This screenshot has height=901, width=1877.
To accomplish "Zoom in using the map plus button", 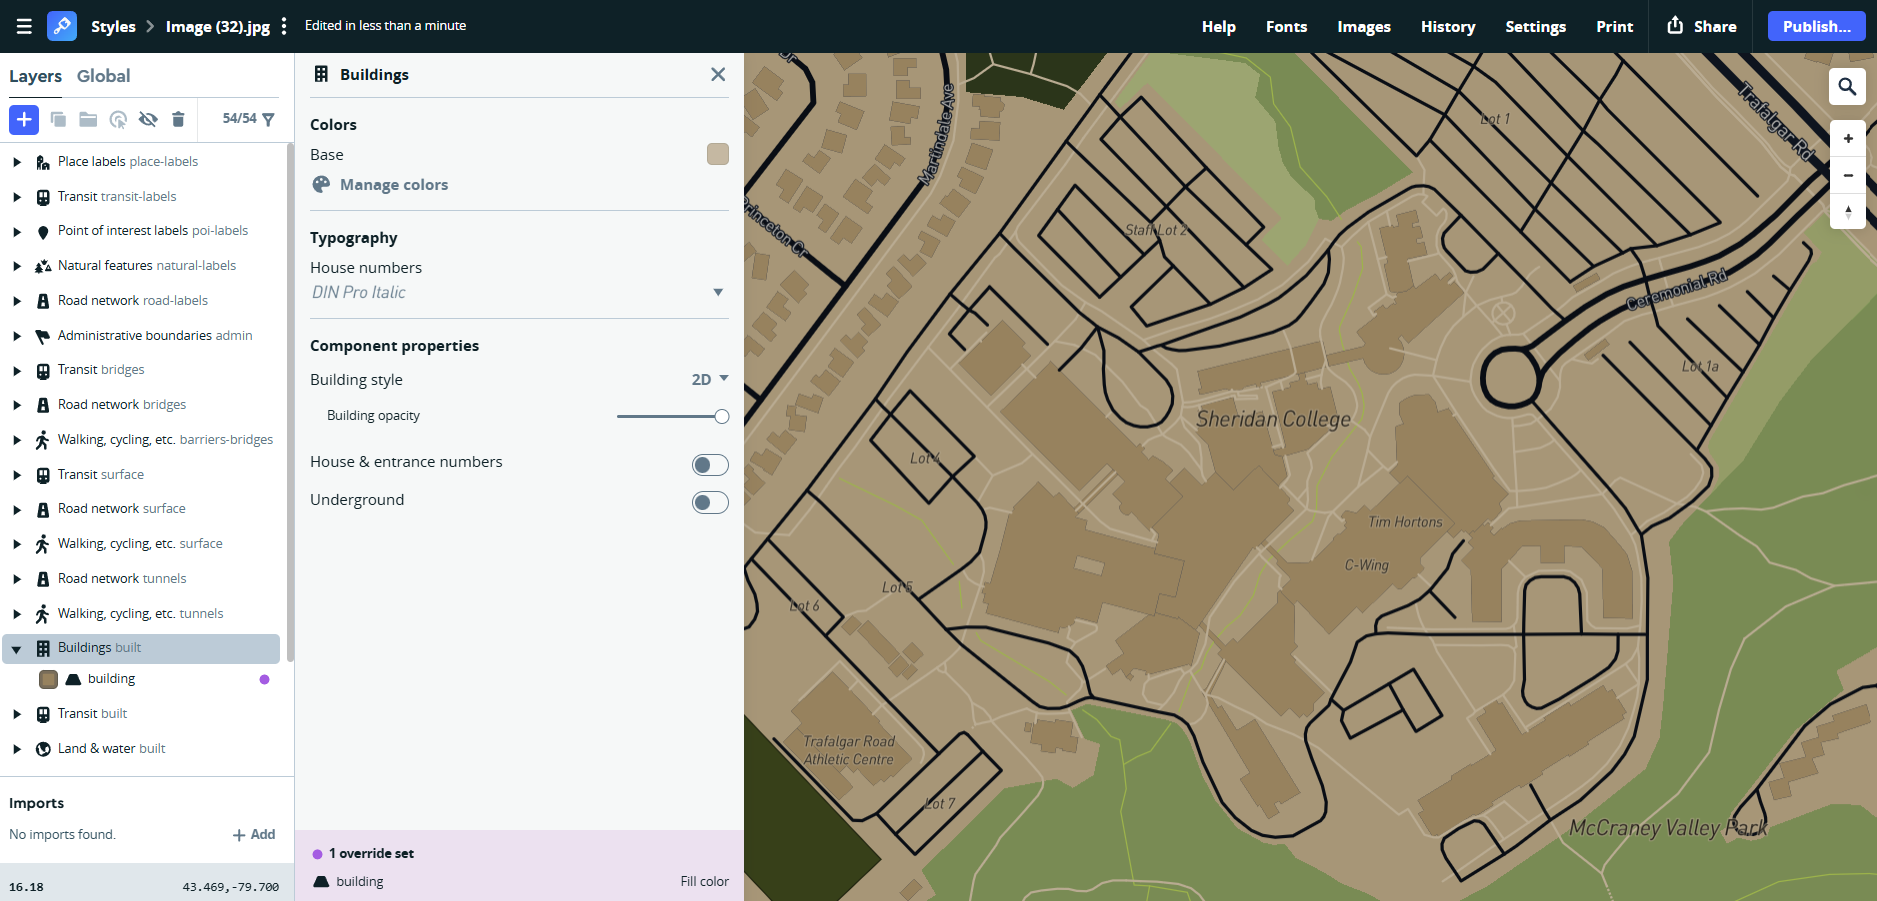I will pyautogui.click(x=1848, y=138).
